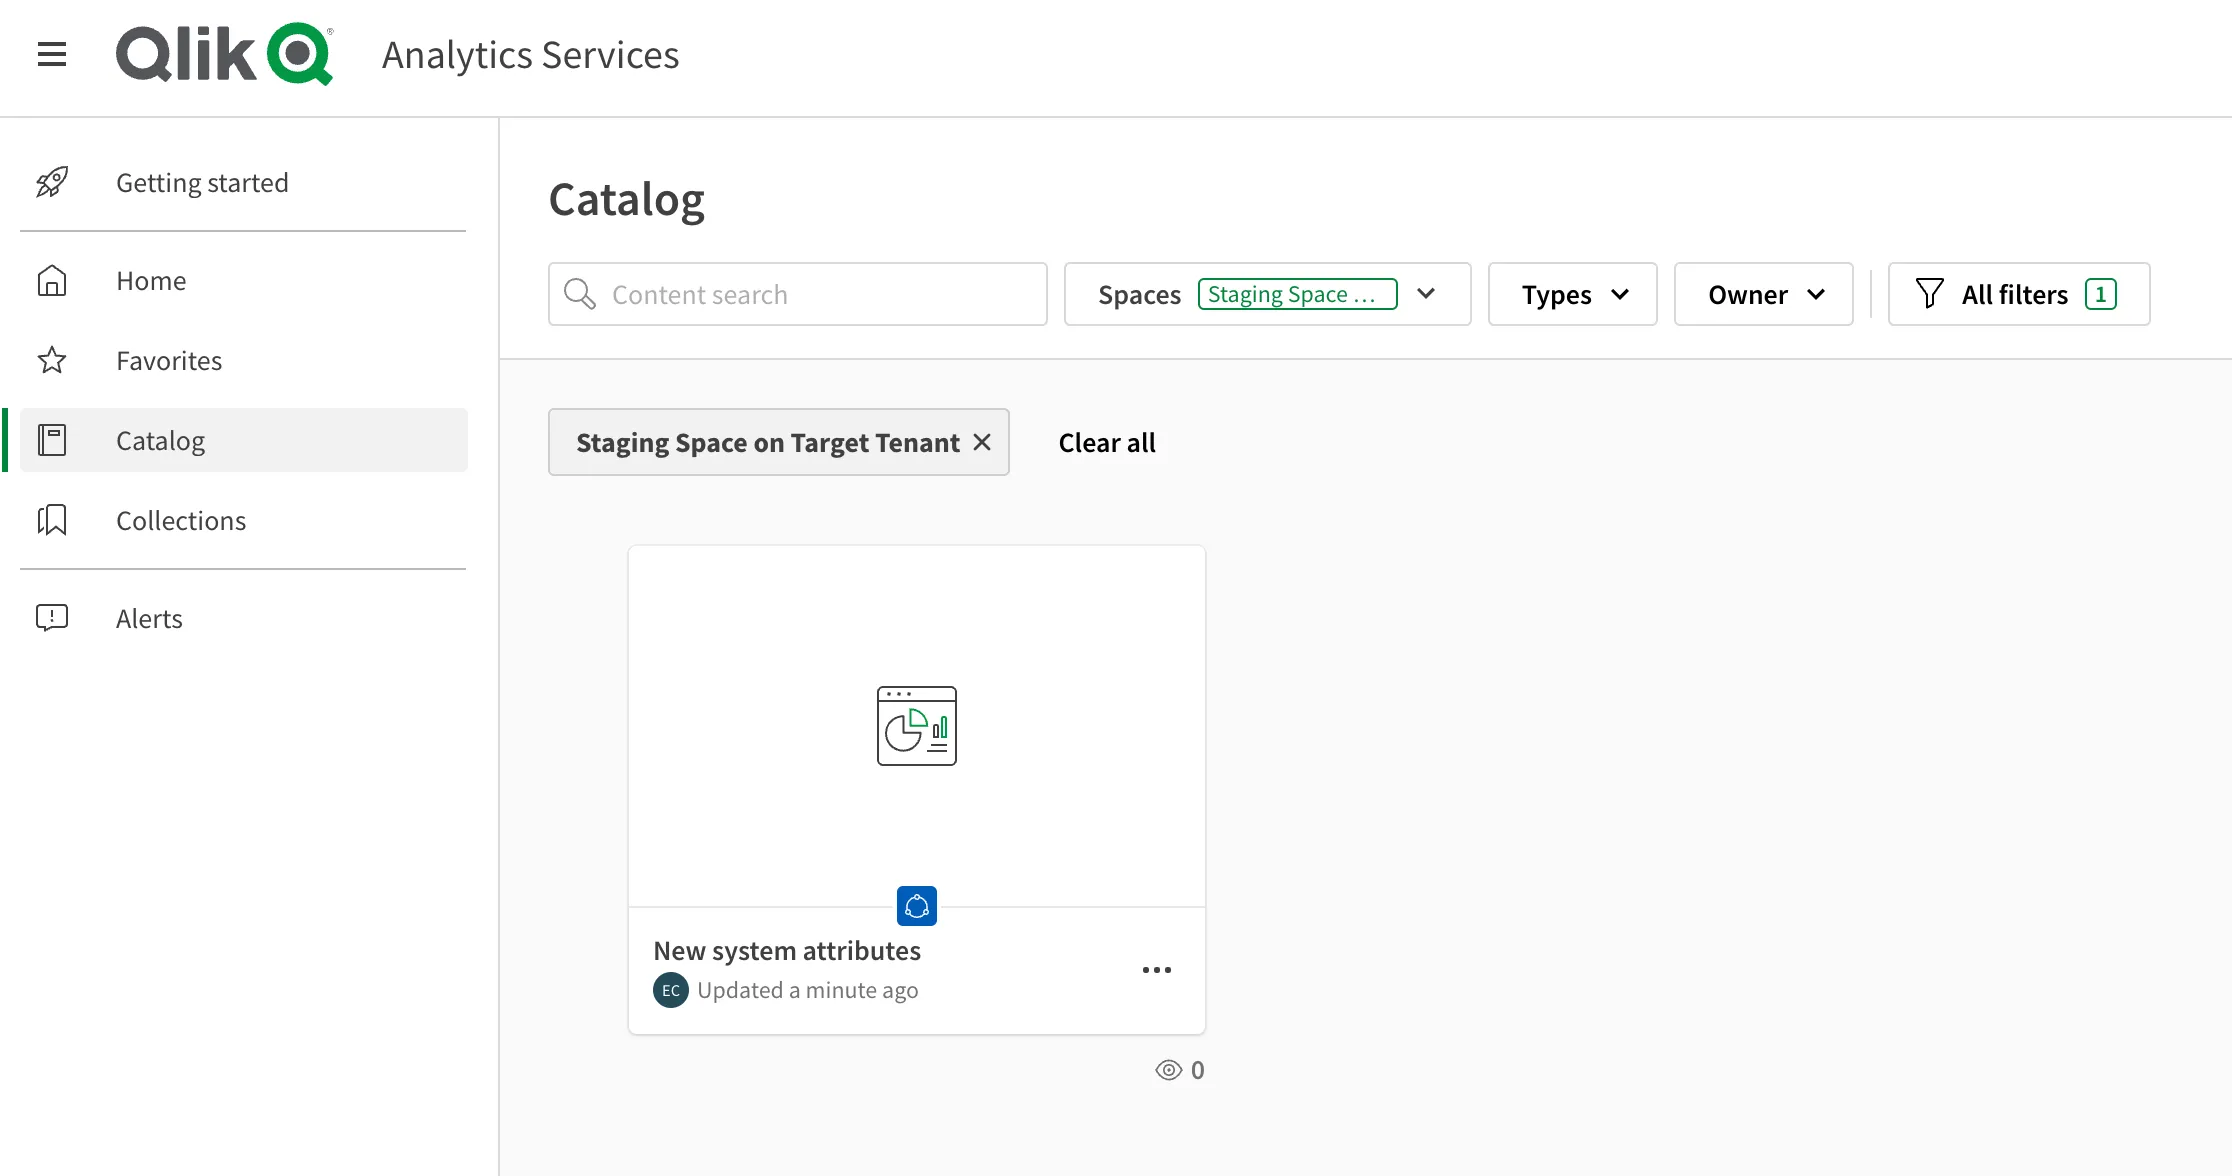
Task: Select the Favorites star icon
Action: [x=52, y=359]
